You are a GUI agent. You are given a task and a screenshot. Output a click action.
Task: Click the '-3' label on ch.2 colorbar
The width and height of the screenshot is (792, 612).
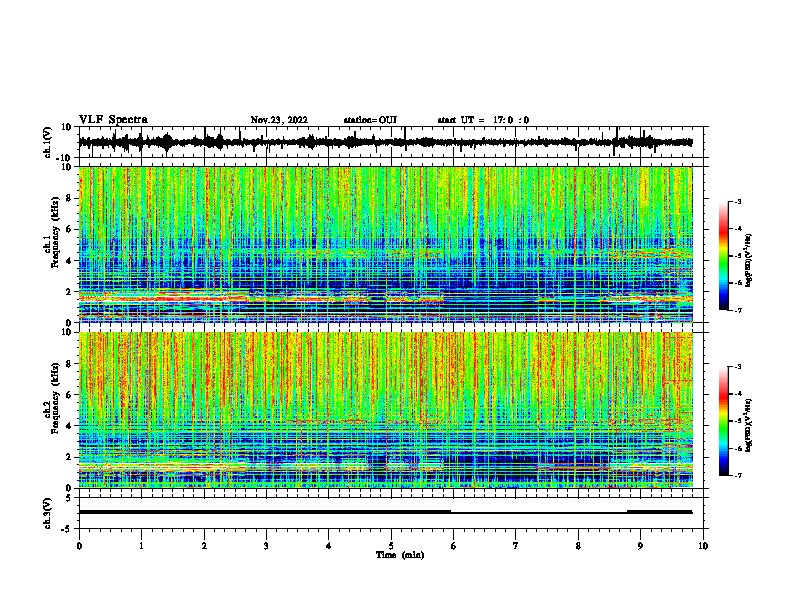737,367
